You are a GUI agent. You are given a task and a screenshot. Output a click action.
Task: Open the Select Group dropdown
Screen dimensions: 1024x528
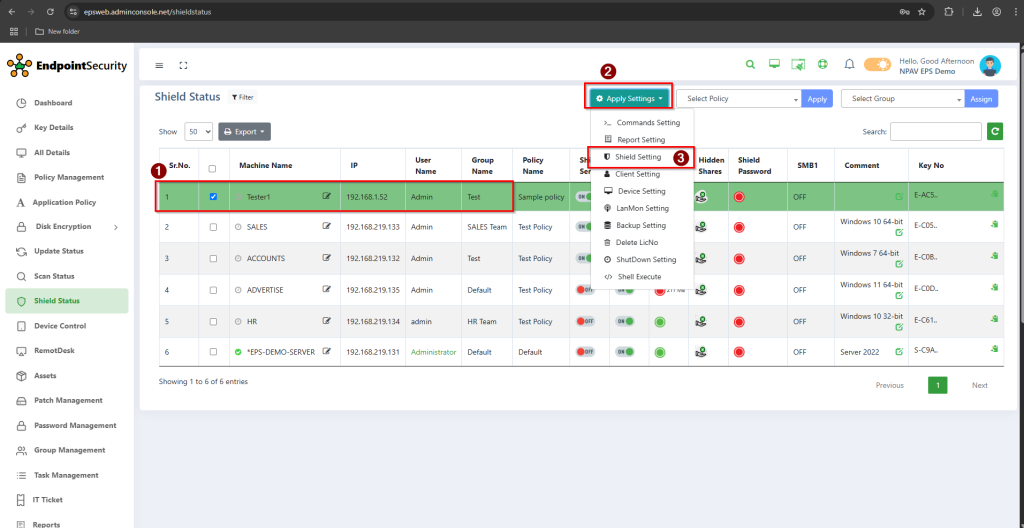pyautogui.click(x=903, y=99)
